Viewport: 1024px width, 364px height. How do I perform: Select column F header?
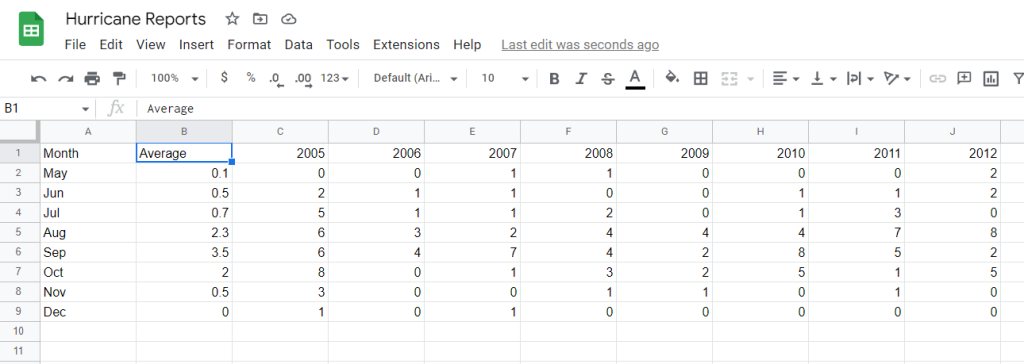(568, 132)
